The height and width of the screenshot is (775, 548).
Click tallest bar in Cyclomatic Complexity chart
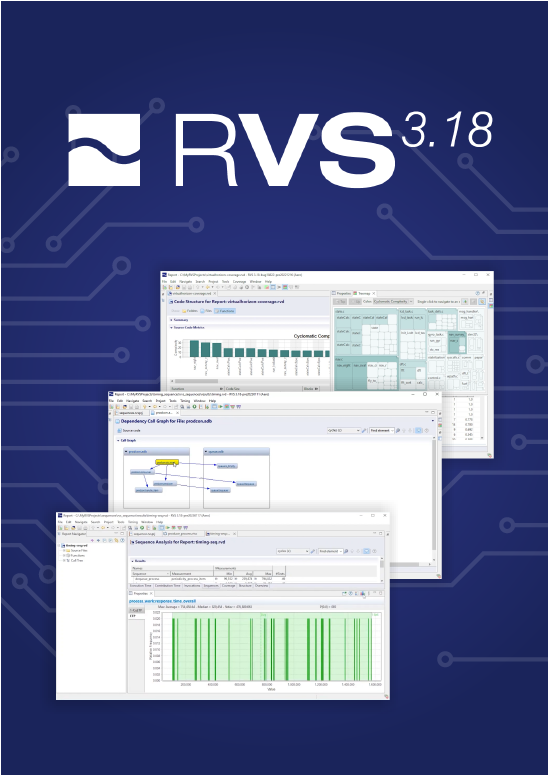click(x=194, y=348)
